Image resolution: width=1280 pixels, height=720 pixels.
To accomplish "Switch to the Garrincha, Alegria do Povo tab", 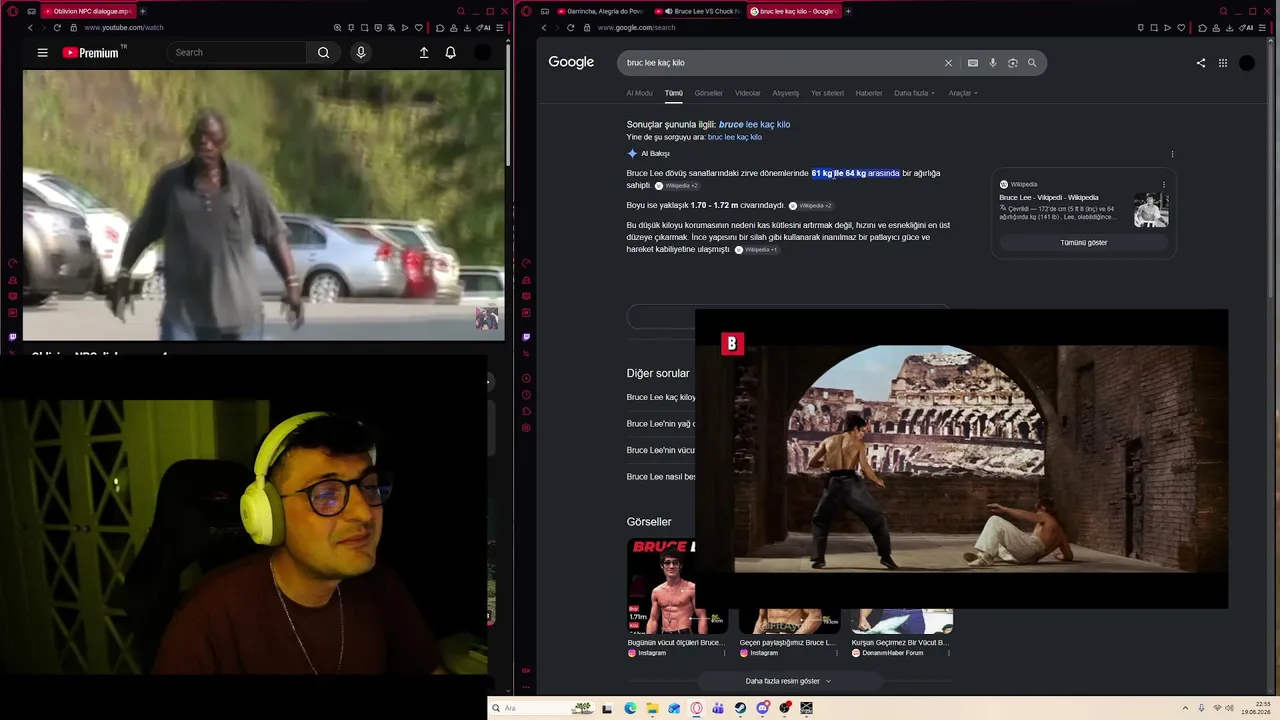I will (x=599, y=11).
